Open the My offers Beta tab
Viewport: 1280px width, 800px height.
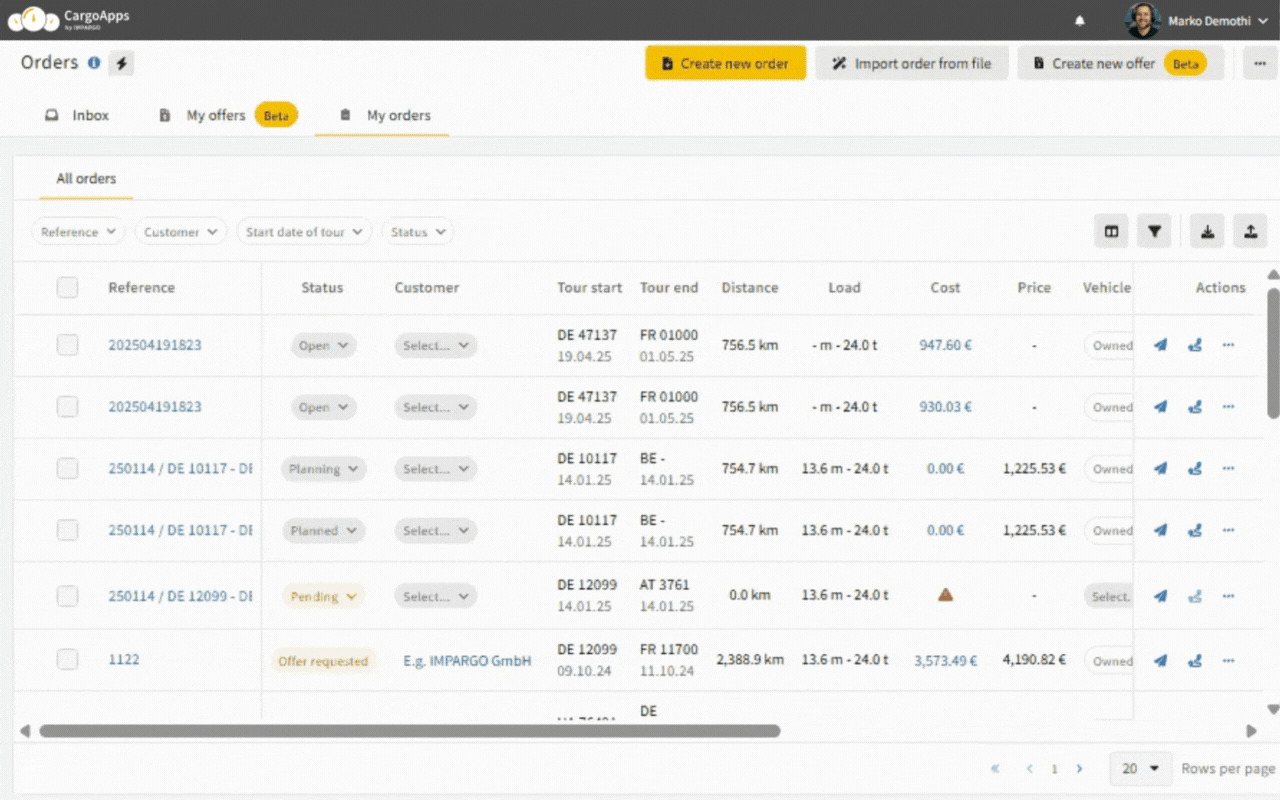[x=215, y=115]
